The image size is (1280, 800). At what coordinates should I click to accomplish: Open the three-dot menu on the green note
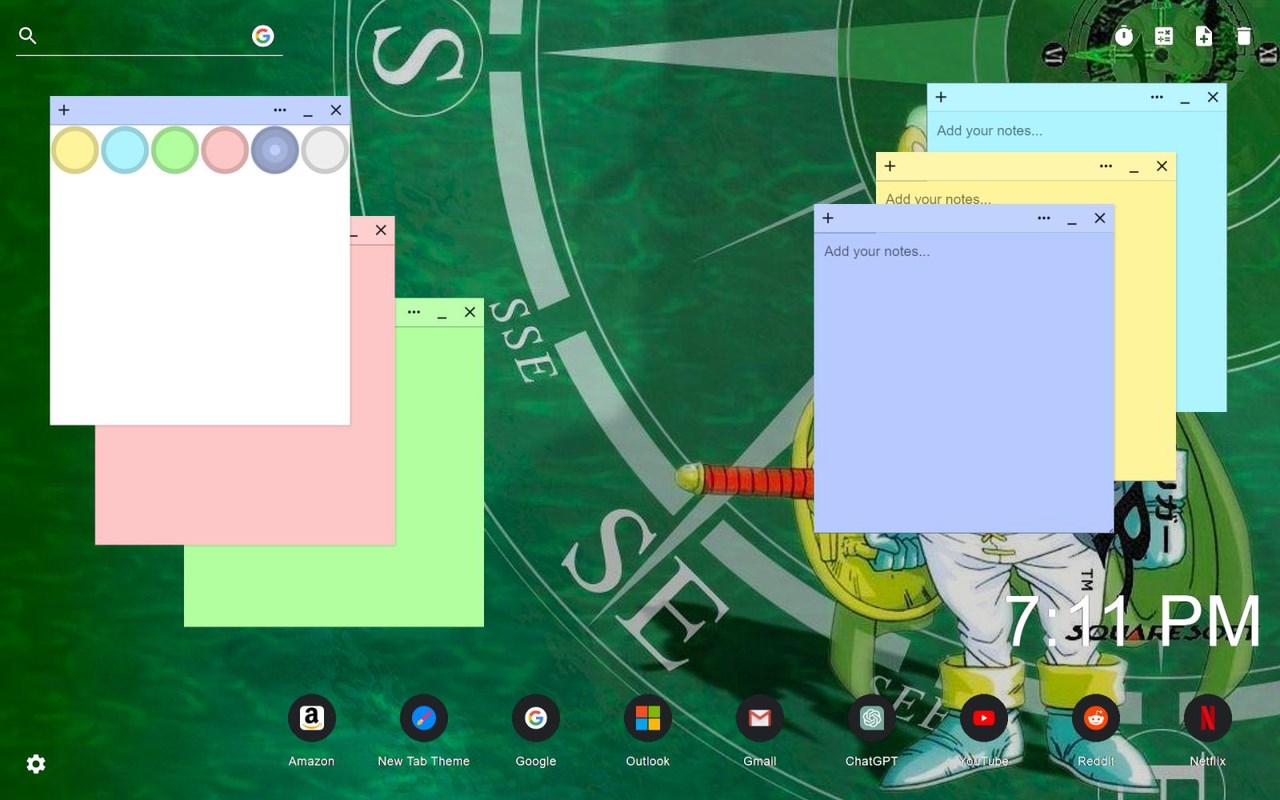(x=414, y=312)
